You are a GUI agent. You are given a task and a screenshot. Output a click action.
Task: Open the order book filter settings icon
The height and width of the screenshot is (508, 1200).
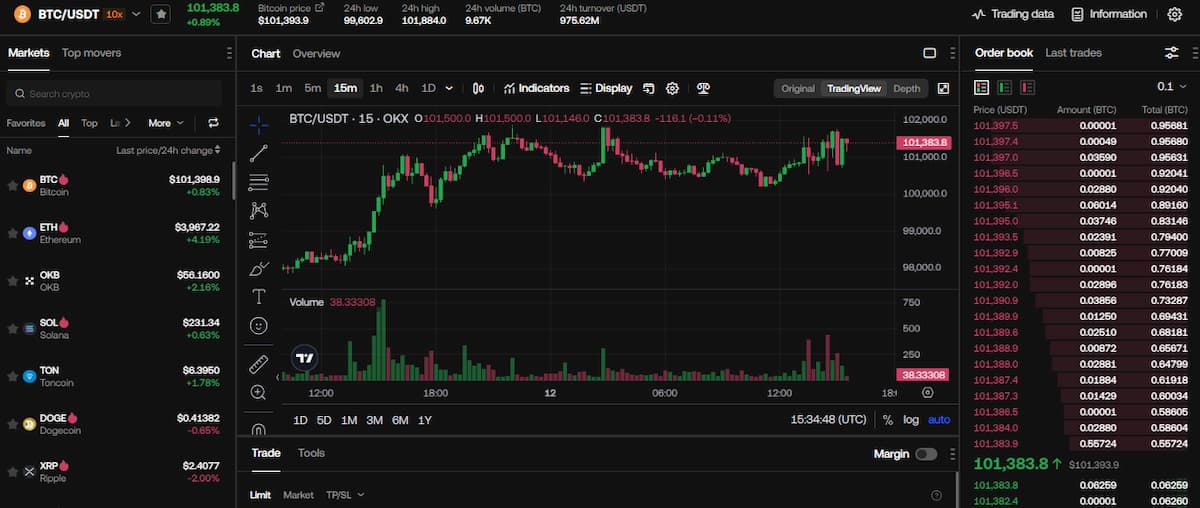[x=1172, y=53]
